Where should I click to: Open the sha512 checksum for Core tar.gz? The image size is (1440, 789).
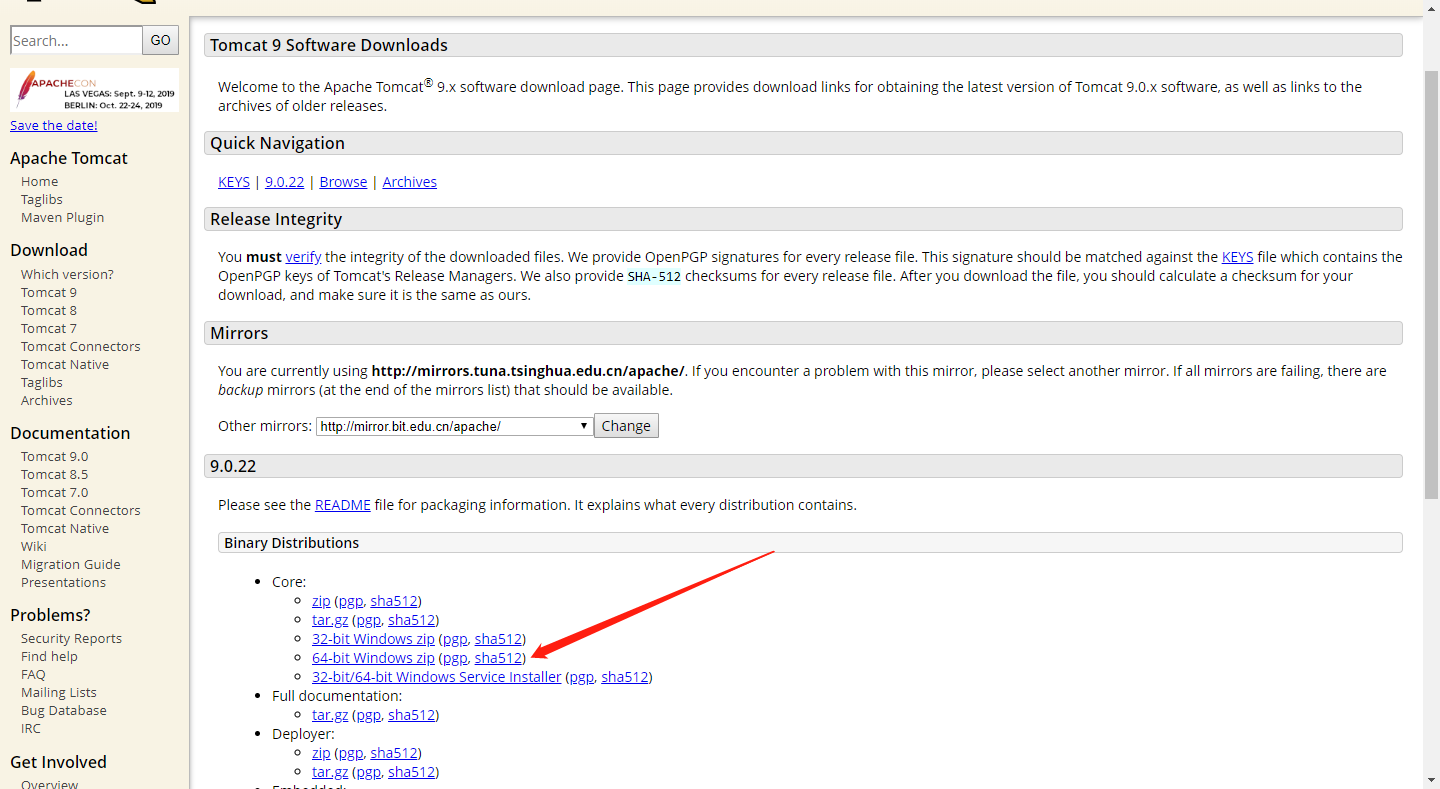(x=411, y=619)
